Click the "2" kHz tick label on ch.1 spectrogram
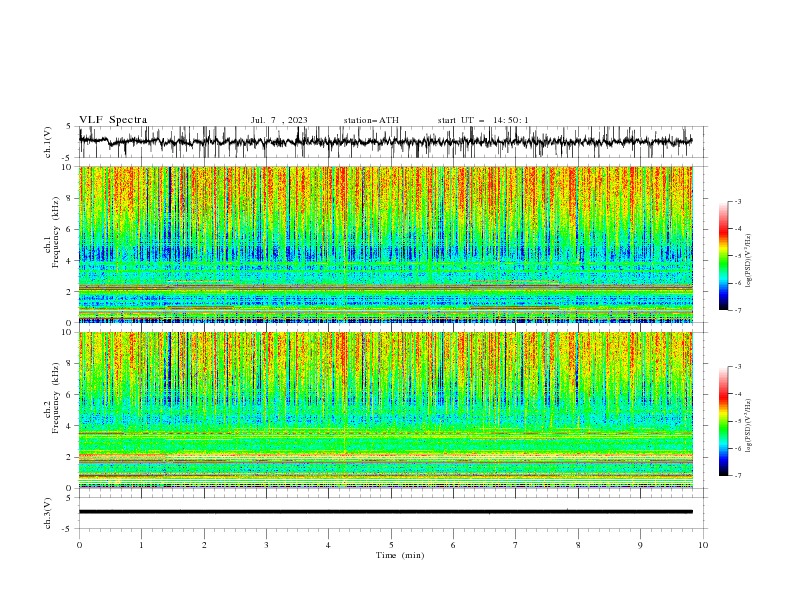This screenshot has height=612, width=792. [70, 291]
